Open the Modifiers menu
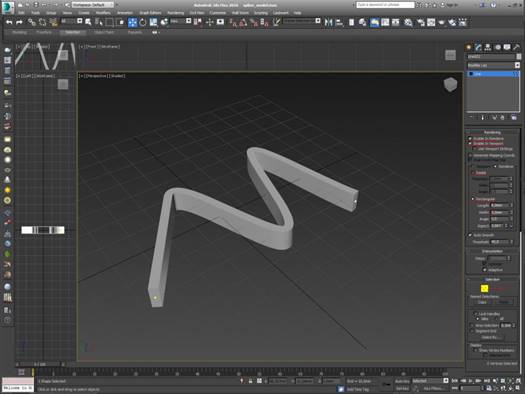The height and width of the screenshot is (394, 525). click(103, 13)
